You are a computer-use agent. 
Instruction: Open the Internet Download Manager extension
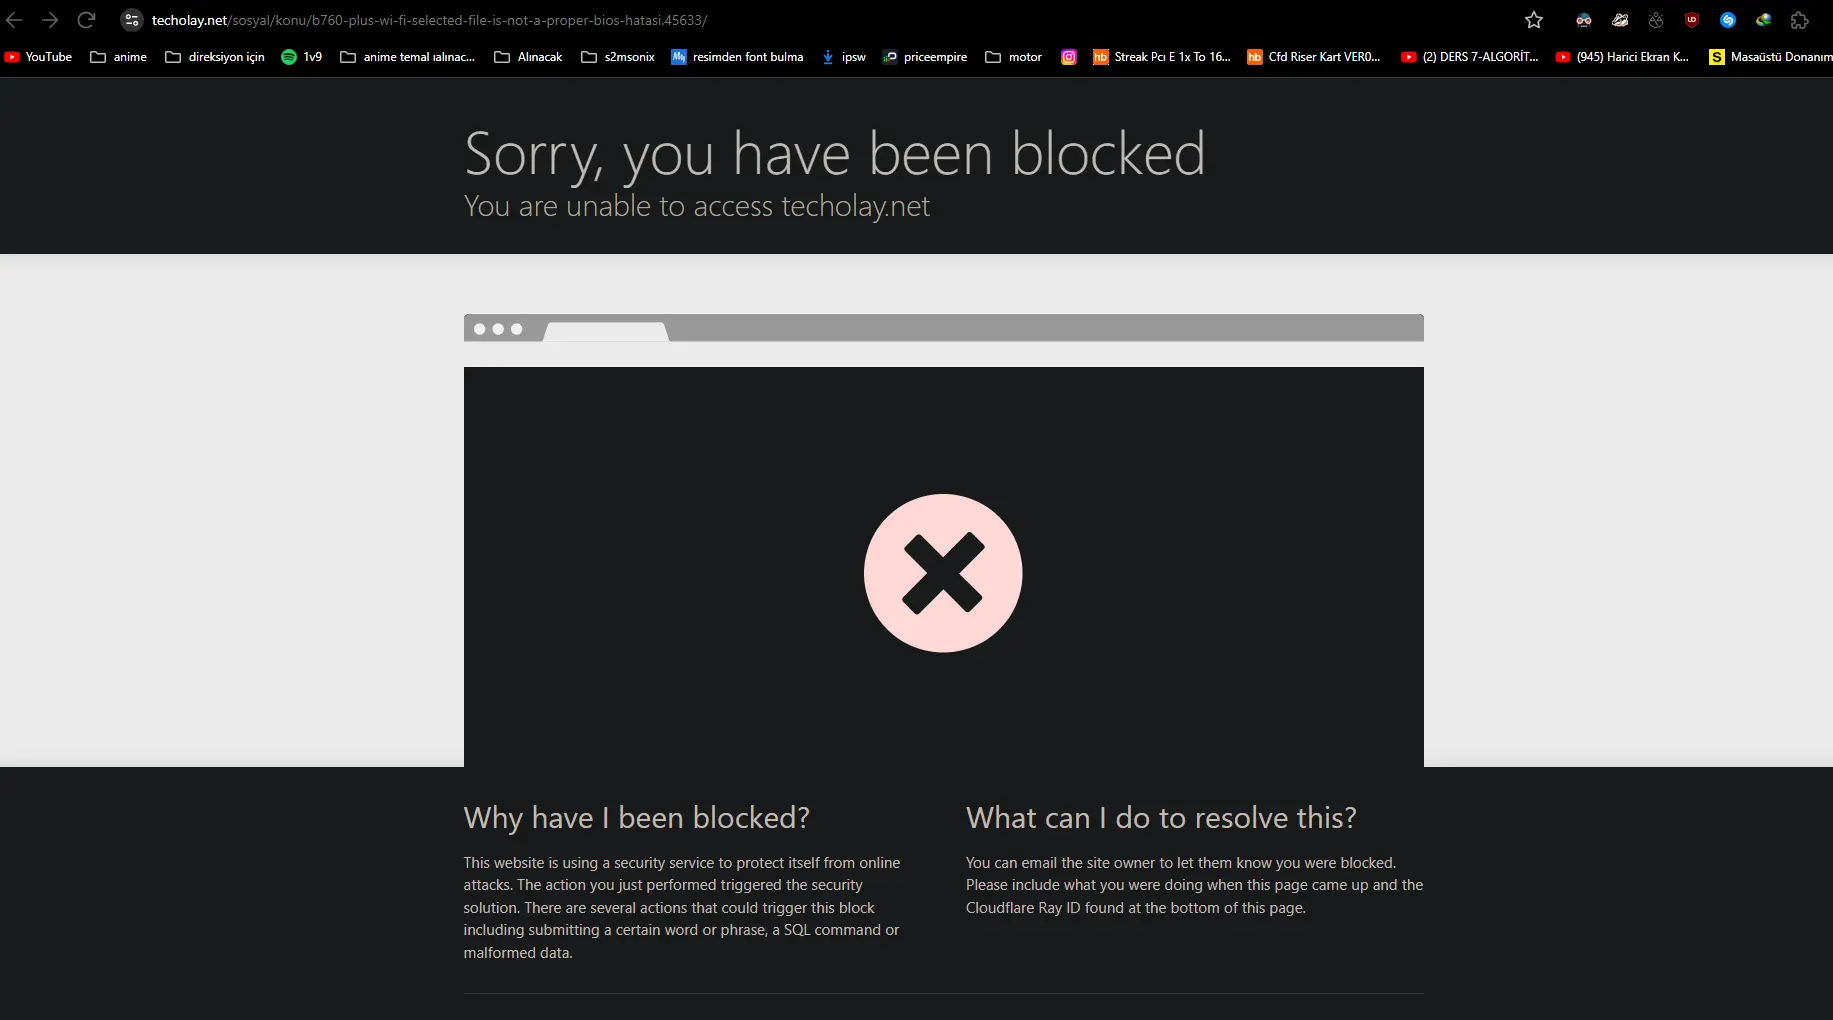(x=1764, y=20)
